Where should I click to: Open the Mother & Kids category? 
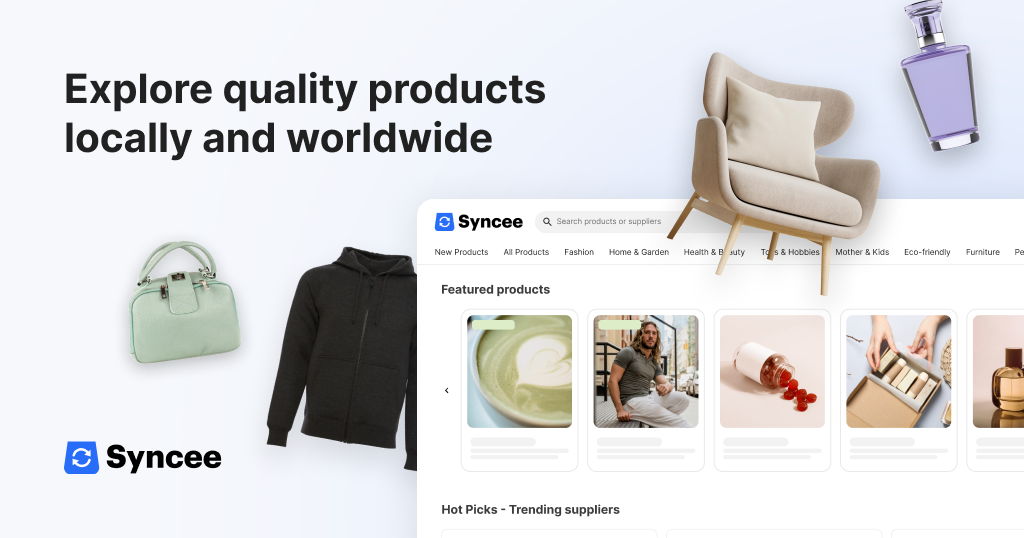(x=862, y=252)
